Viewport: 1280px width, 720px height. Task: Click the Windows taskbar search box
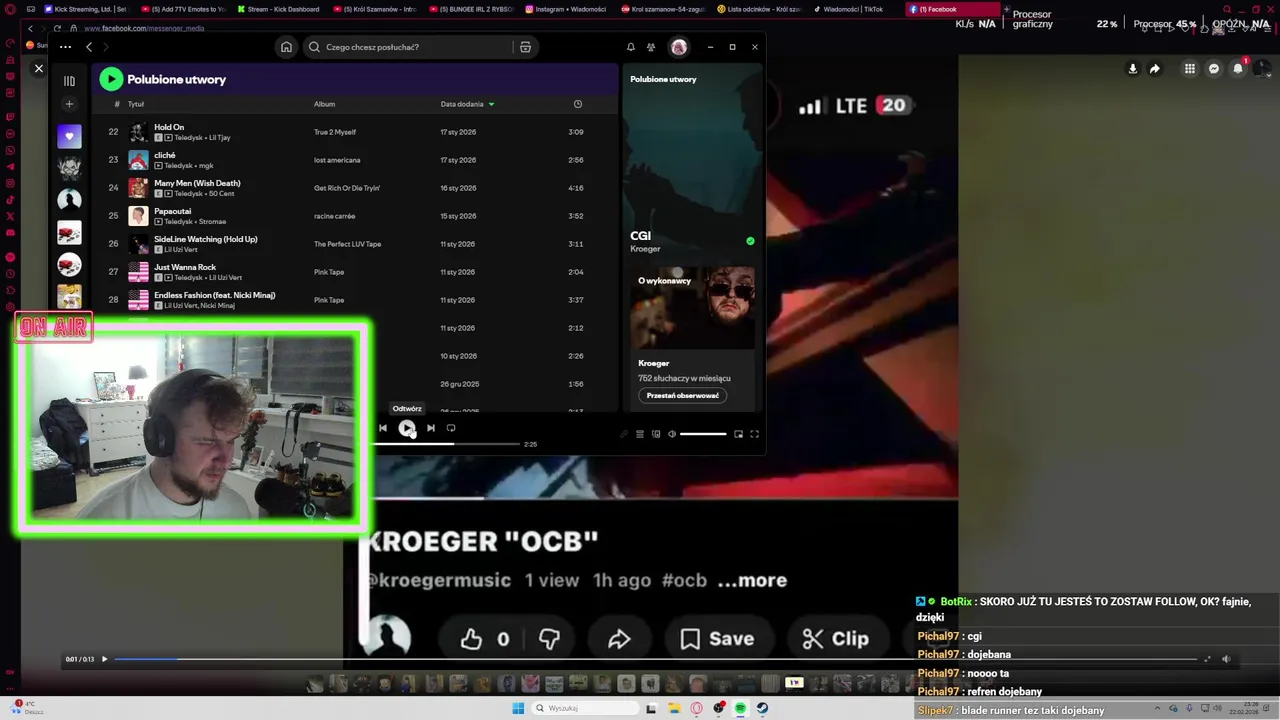[x=586, y=708]
